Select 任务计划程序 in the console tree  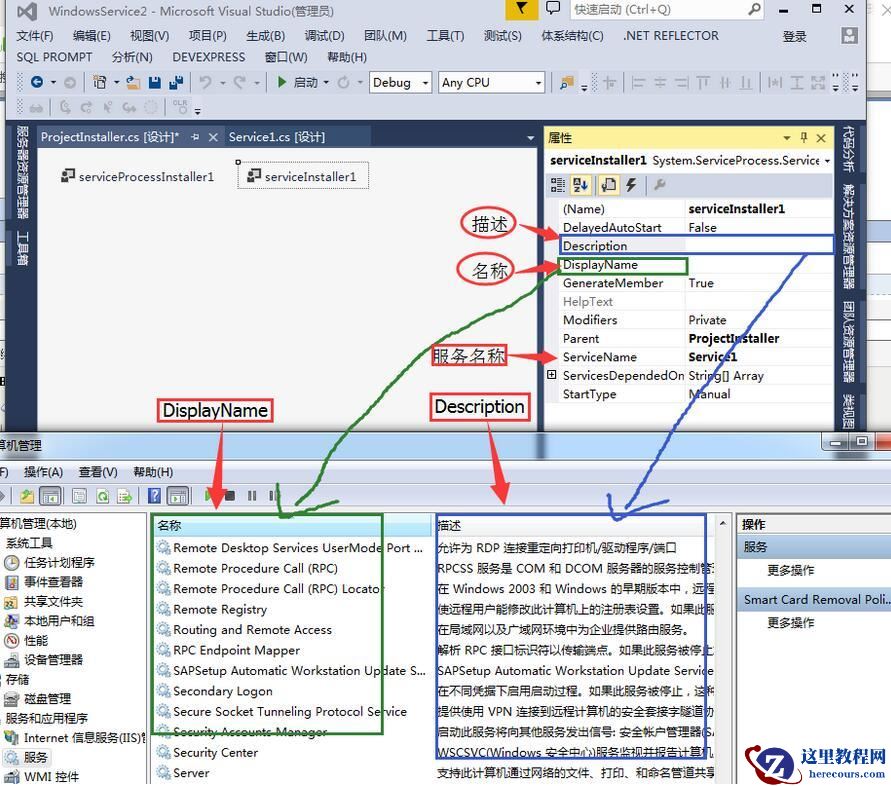[x=49, y=563]
